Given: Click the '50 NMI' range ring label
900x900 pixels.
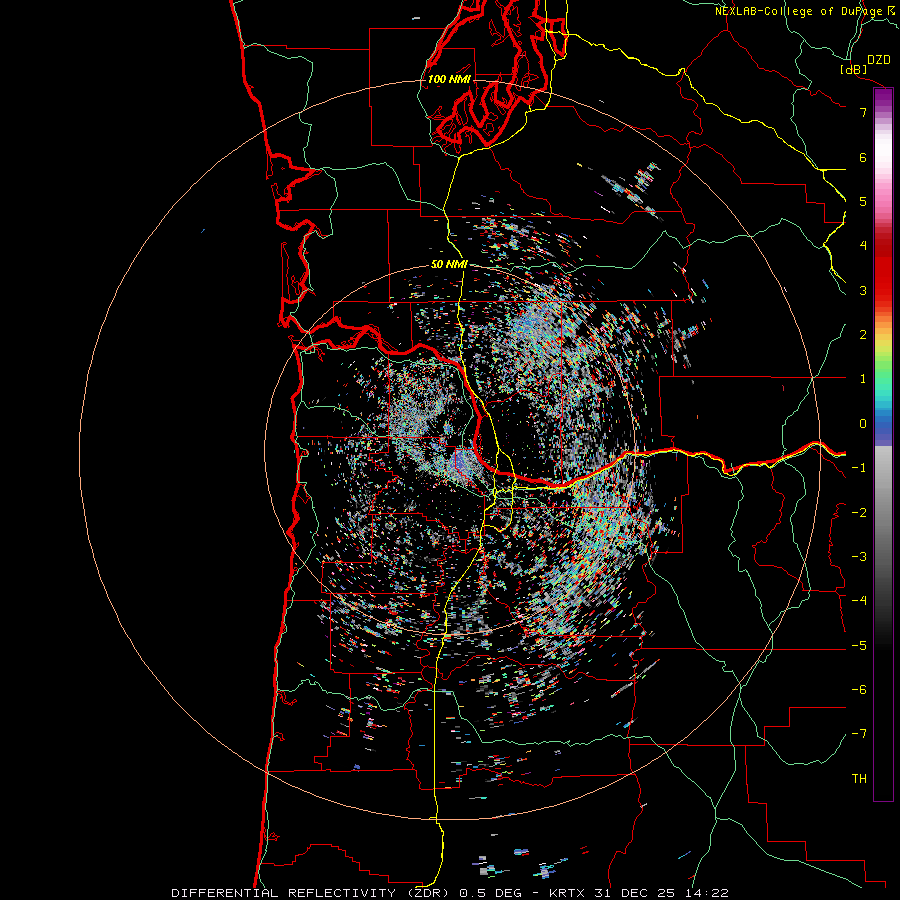Looking at the screenshot, I should 449,264.
